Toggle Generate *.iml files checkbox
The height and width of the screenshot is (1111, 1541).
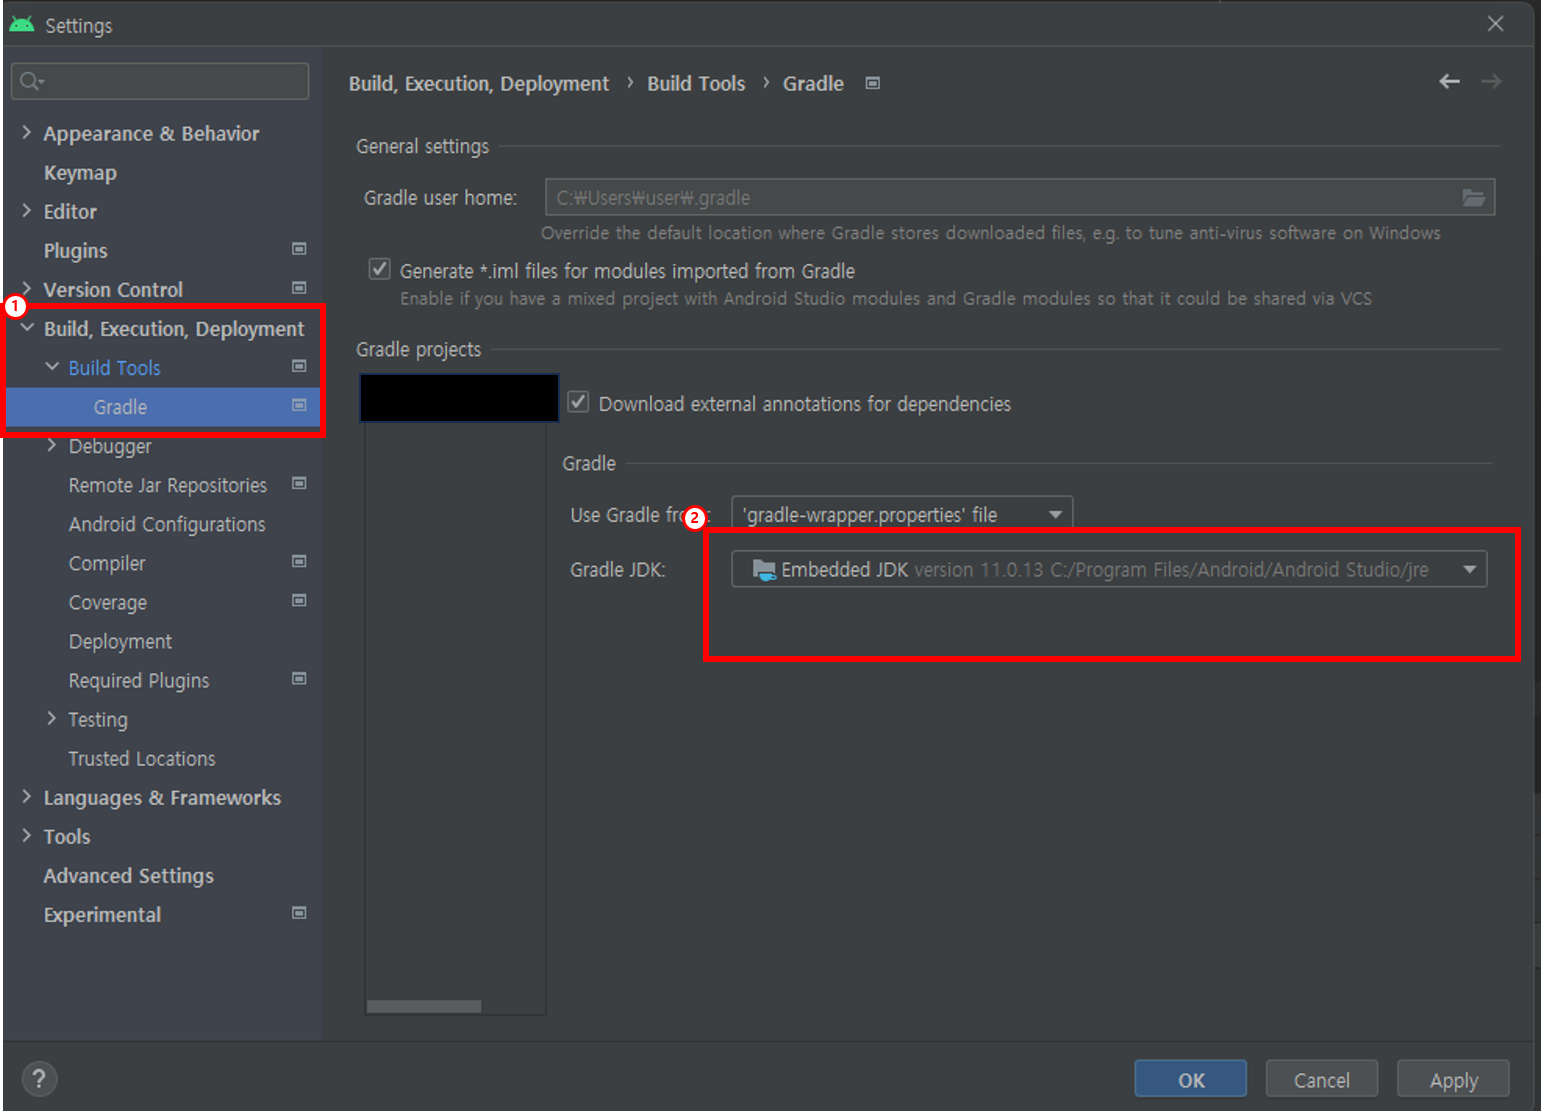point(380,269)
